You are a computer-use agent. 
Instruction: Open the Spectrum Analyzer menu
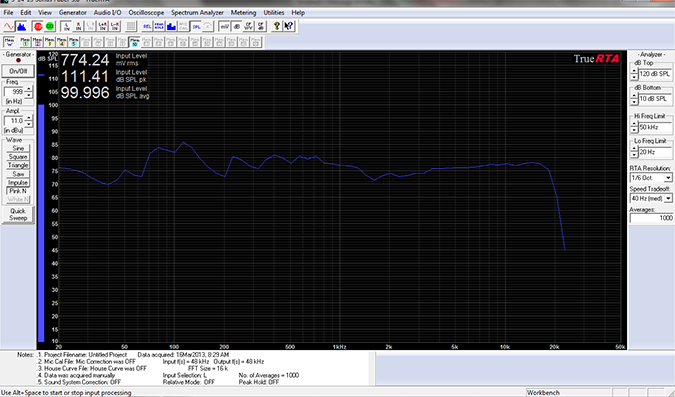[197, 12]
